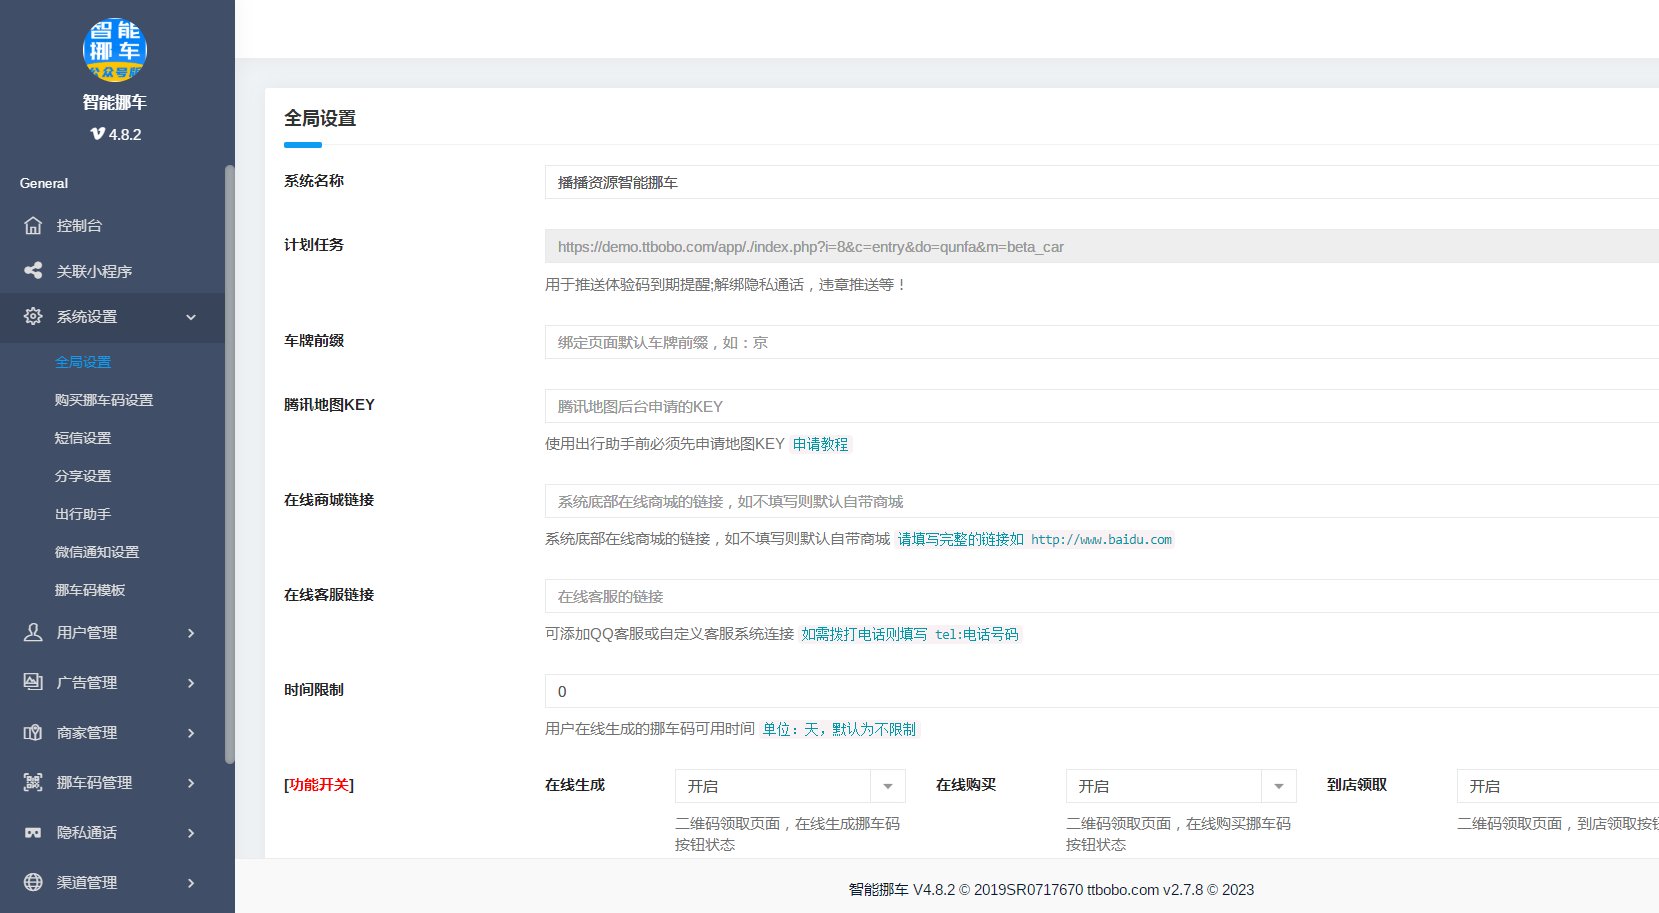
Task: Click the tel:电话号码 hint text
Action: point(976,634)
